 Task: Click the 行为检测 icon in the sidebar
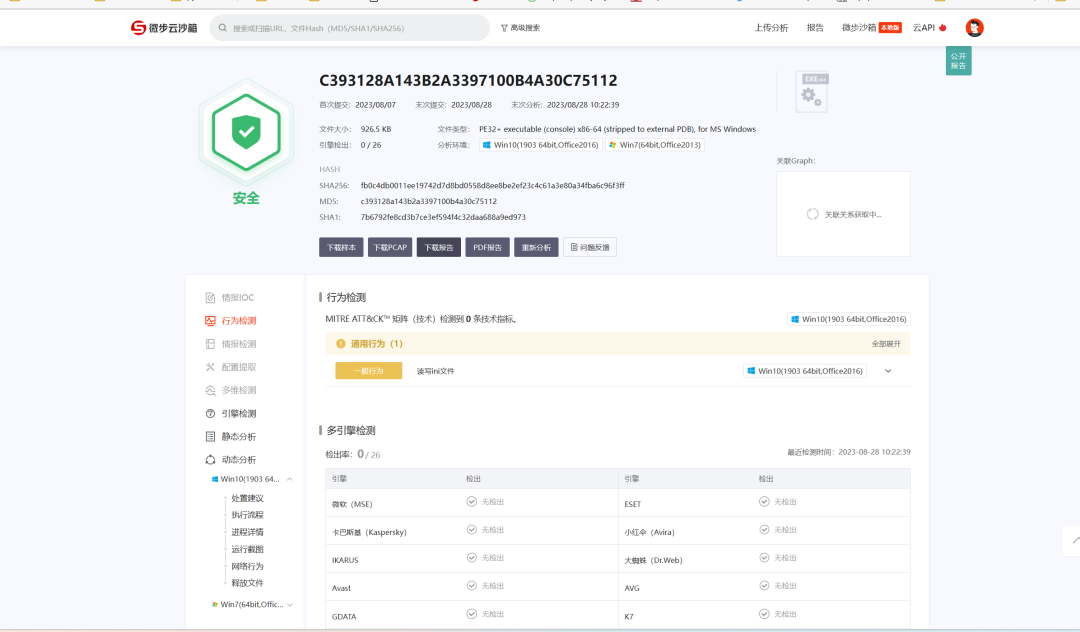210,321
